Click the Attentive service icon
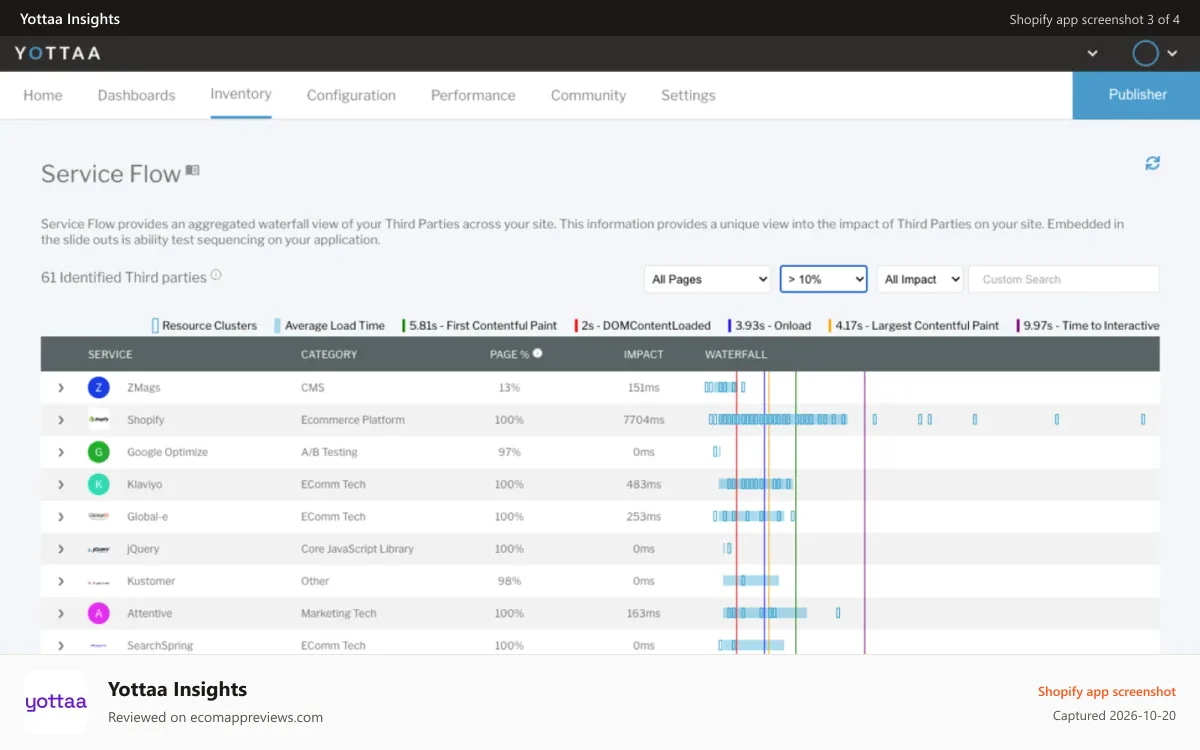The height and width of the screenshot is (750, 1200). point(98,613)
